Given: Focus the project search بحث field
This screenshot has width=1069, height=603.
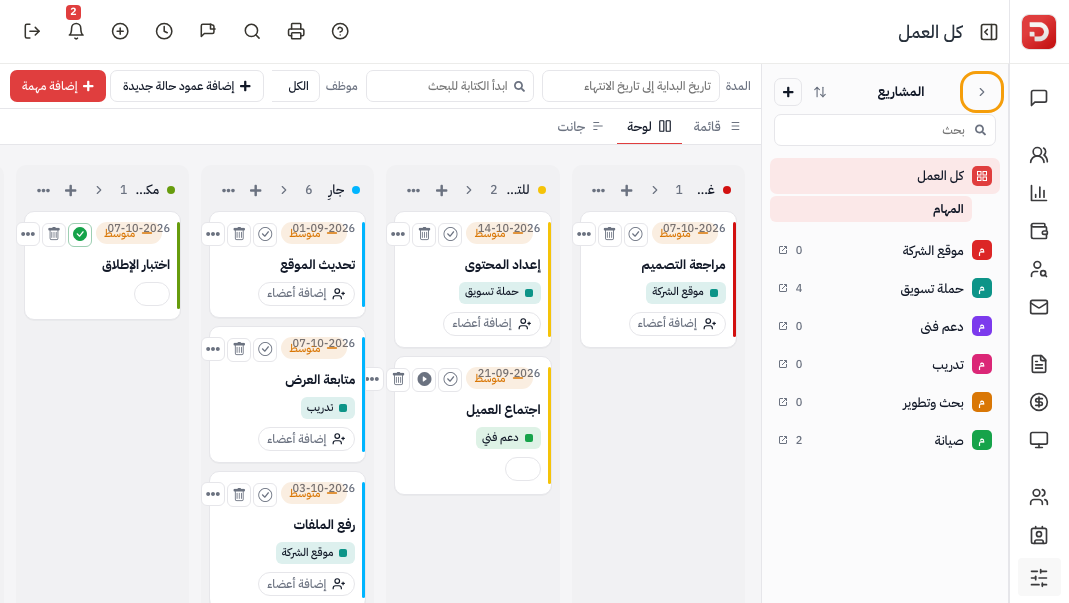Looking at the screenshot, I should click(885, 130).
